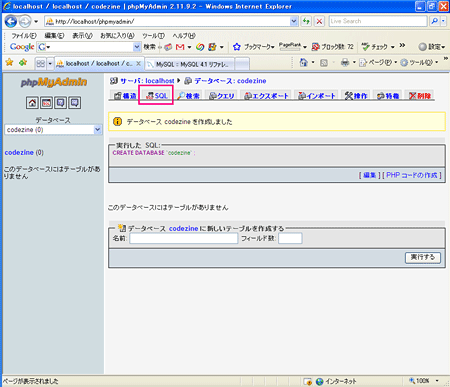Click the Favorites Center star icon
Viewport: 450px width, 387px height.
tap(9, 62)
